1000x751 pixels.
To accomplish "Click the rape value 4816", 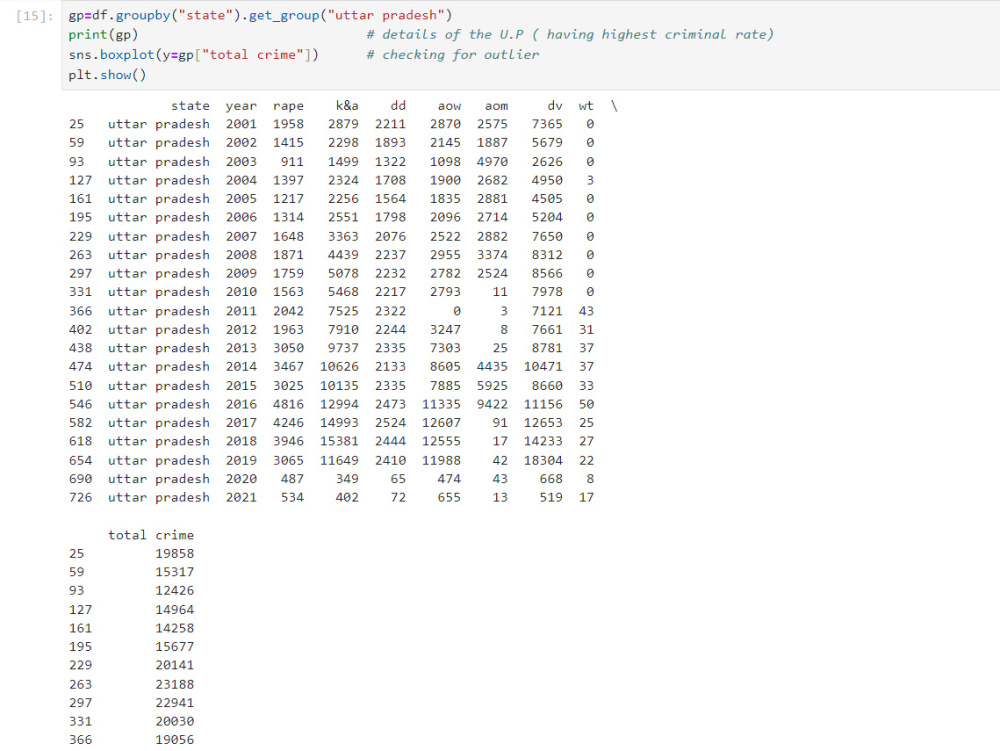I will tap(288, 404).
